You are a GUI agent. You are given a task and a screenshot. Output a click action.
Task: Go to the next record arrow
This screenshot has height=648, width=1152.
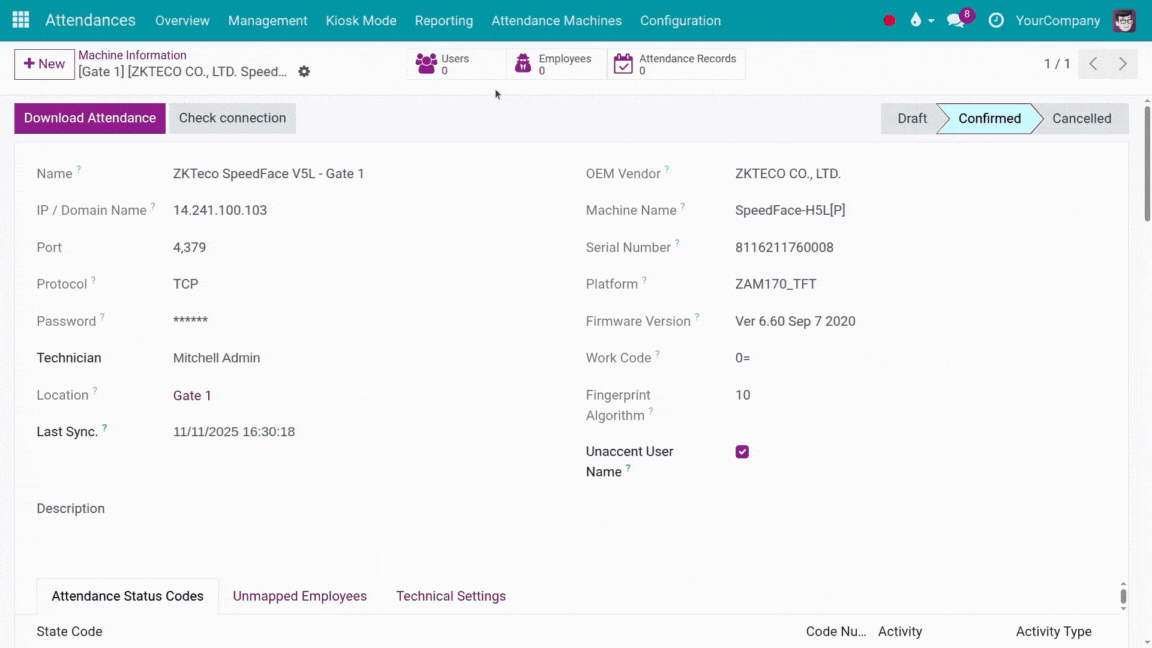1123,64
